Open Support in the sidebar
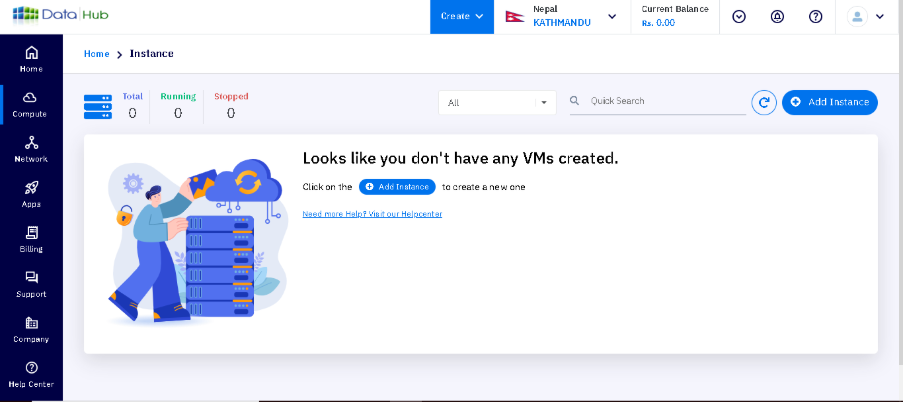Image resolution: width=903 pixels, height=402 pixels. (x=31, y=283)
